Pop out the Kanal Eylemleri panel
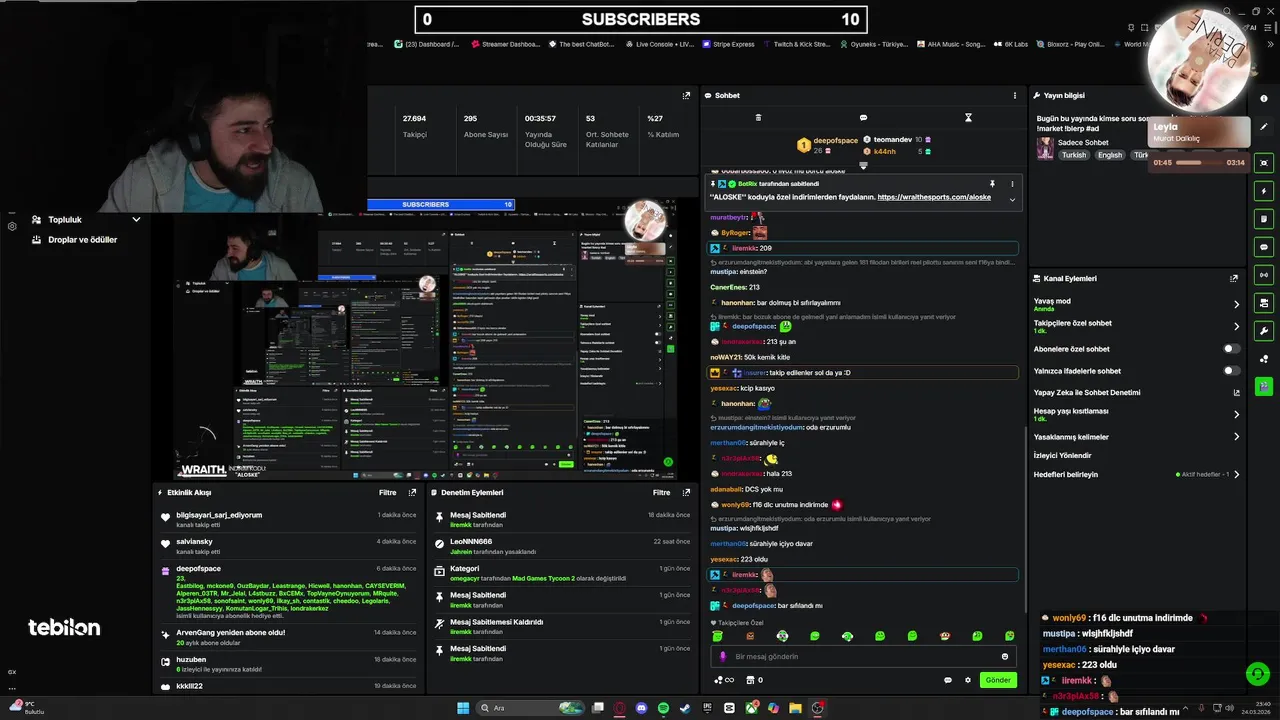Image resolution: width=1280 pixels, height=720 pixels. (1234, 279)
